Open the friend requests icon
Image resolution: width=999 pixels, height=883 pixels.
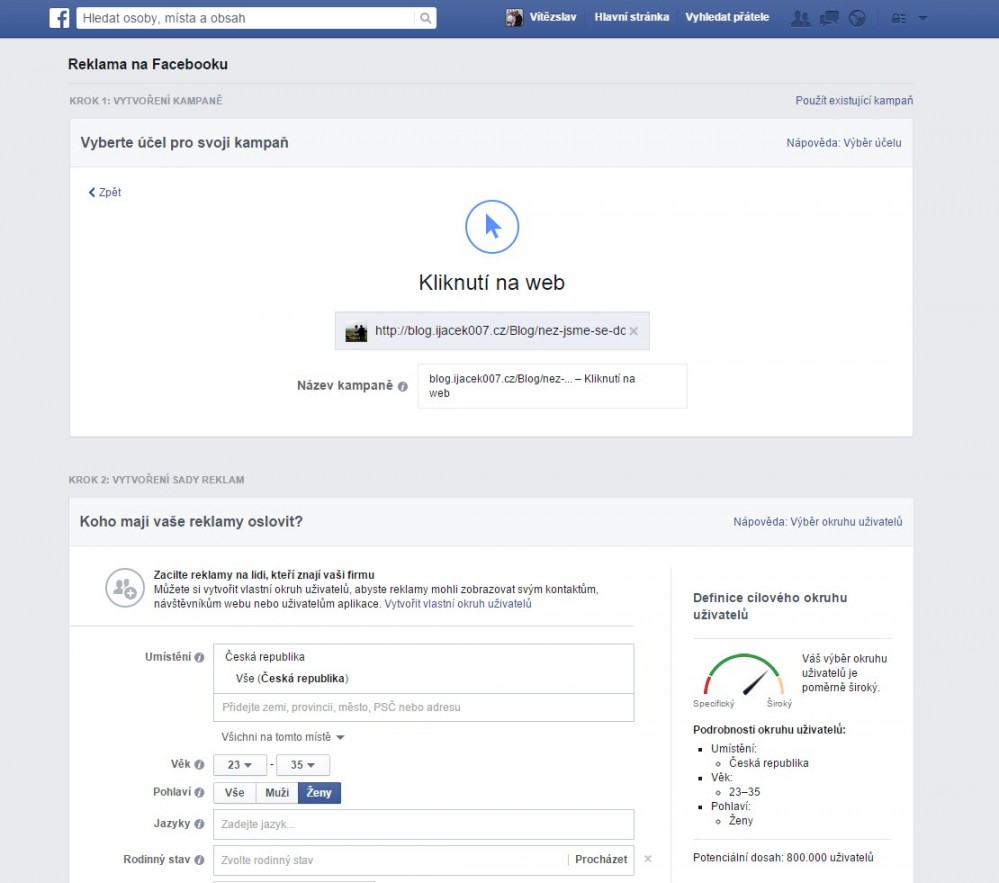pyautogui.click(x=800, y=18)
